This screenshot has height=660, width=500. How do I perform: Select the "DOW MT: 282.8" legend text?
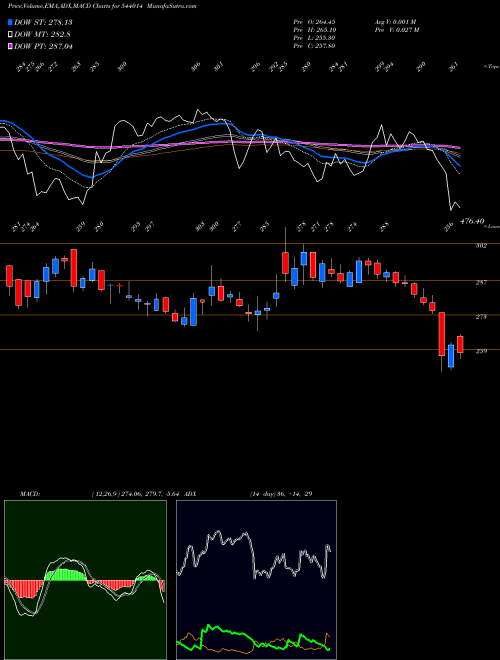tap(42, 34)
